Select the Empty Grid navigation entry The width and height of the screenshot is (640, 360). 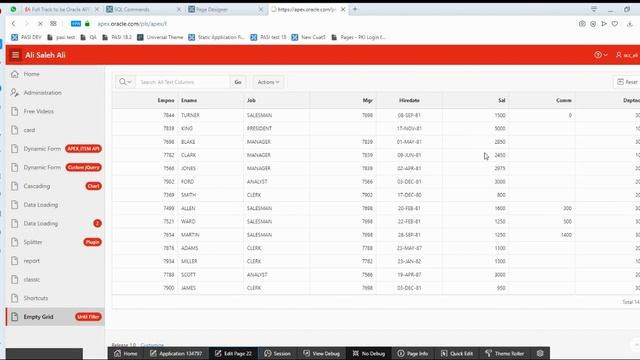[x=55, y=317]
